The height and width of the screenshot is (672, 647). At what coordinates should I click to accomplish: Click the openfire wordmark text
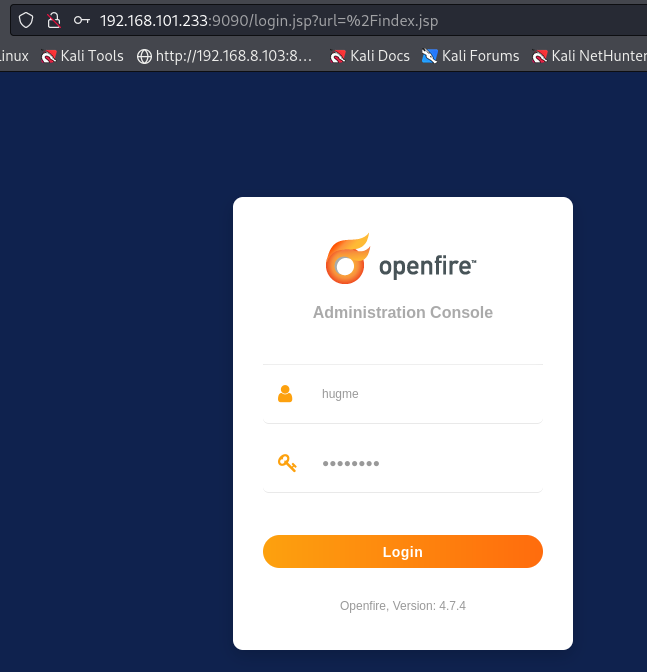[x=427, y=266]
